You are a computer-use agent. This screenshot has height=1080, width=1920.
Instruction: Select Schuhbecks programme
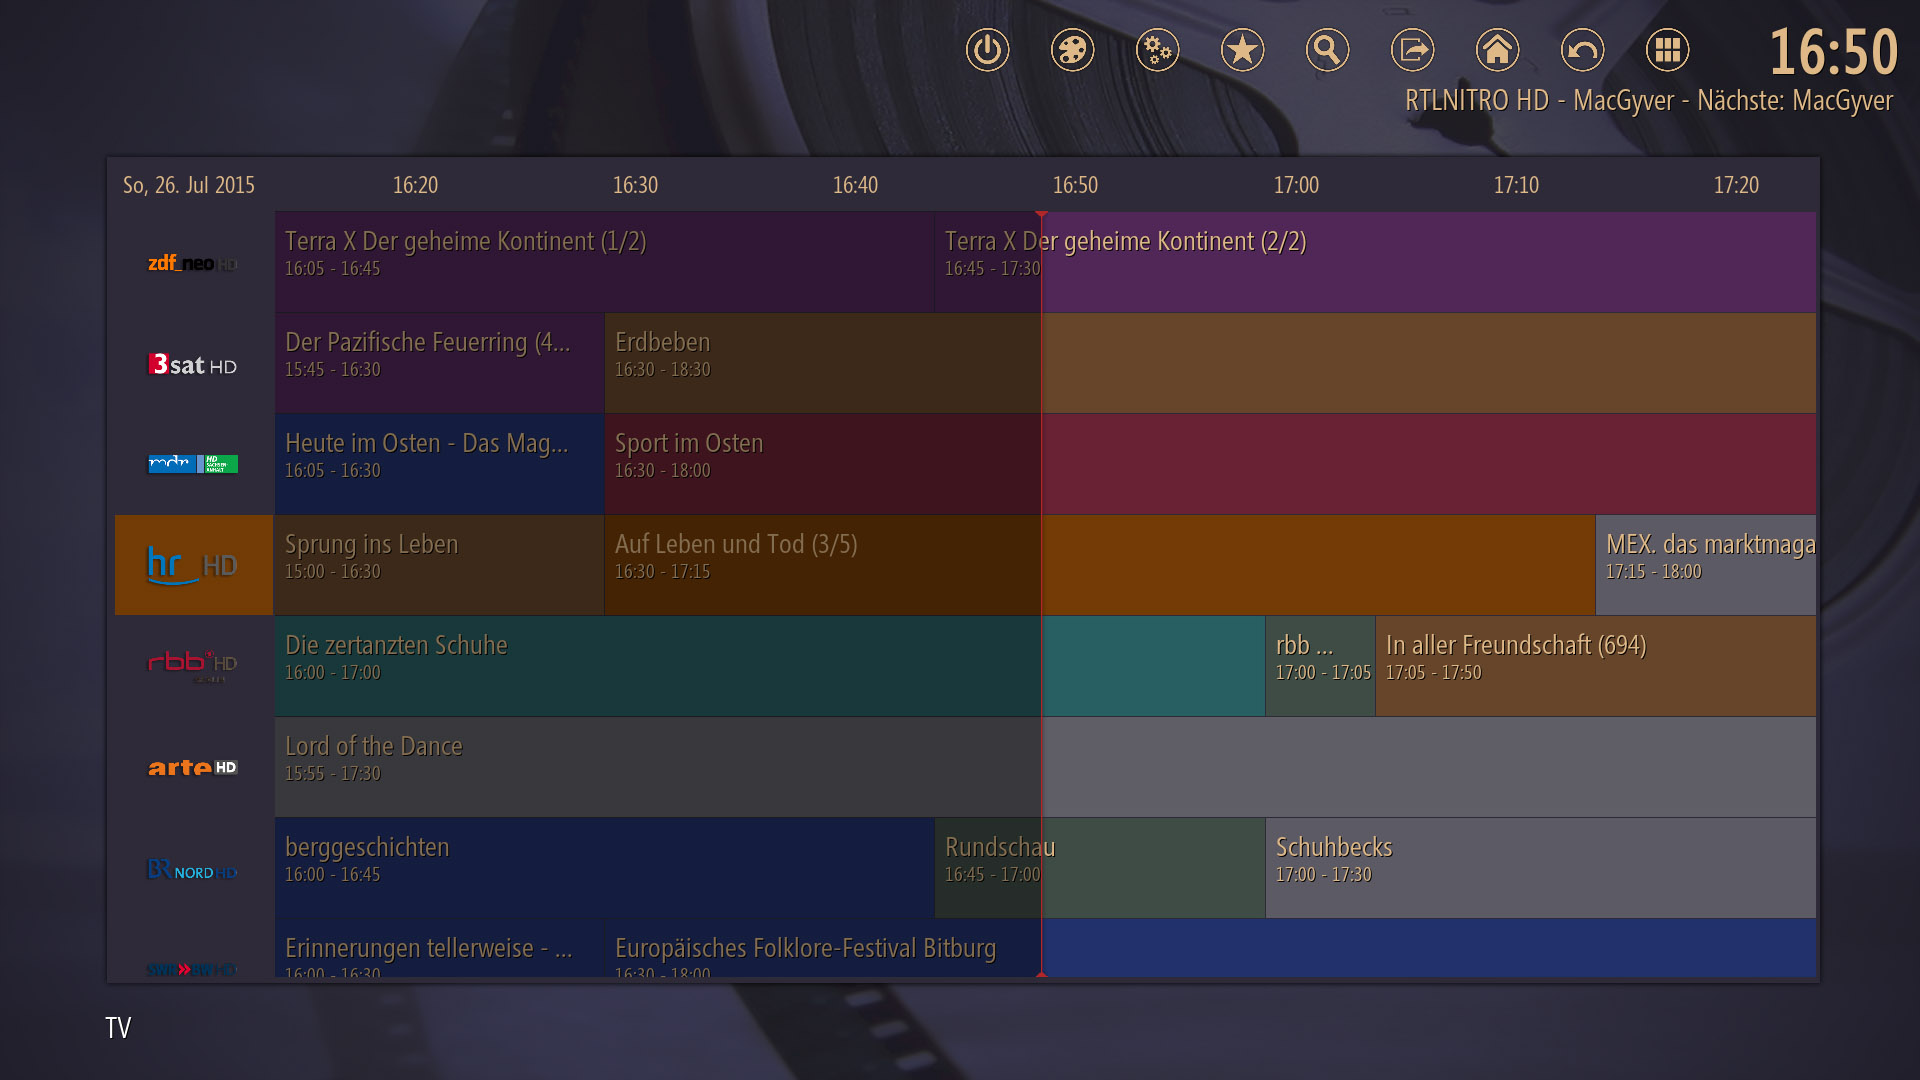point(1541,868)
